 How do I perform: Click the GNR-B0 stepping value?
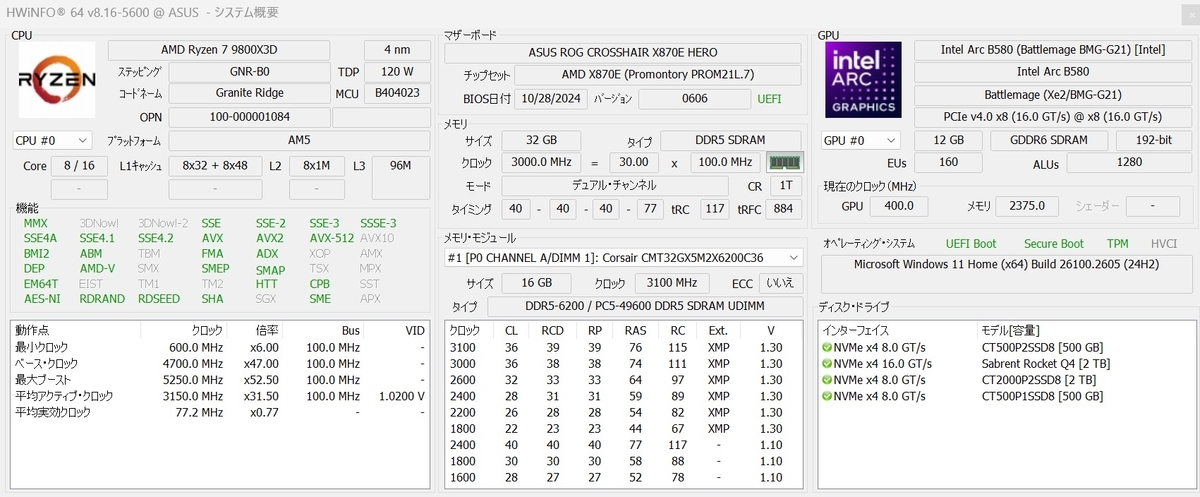[x=249, y=72]
